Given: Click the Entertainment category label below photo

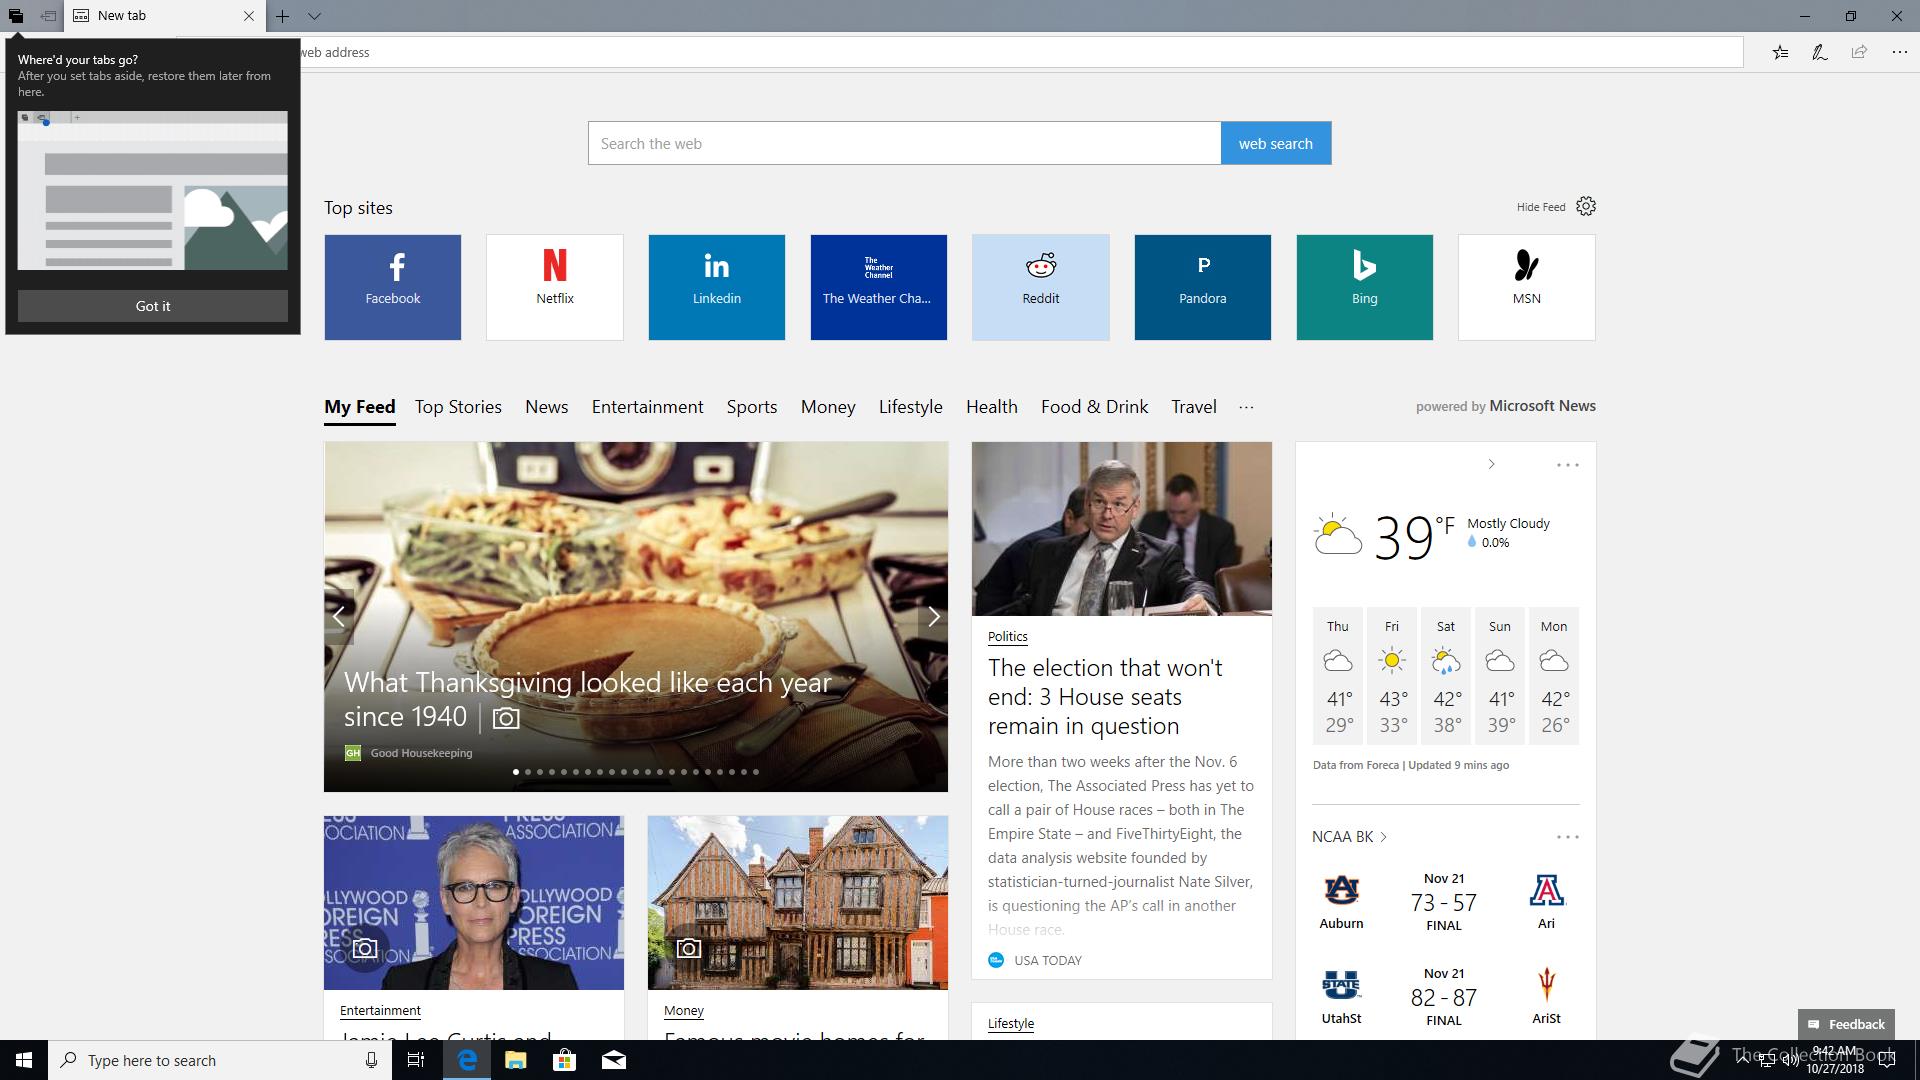Looking at the screenshot, I should coord(380,1011).
